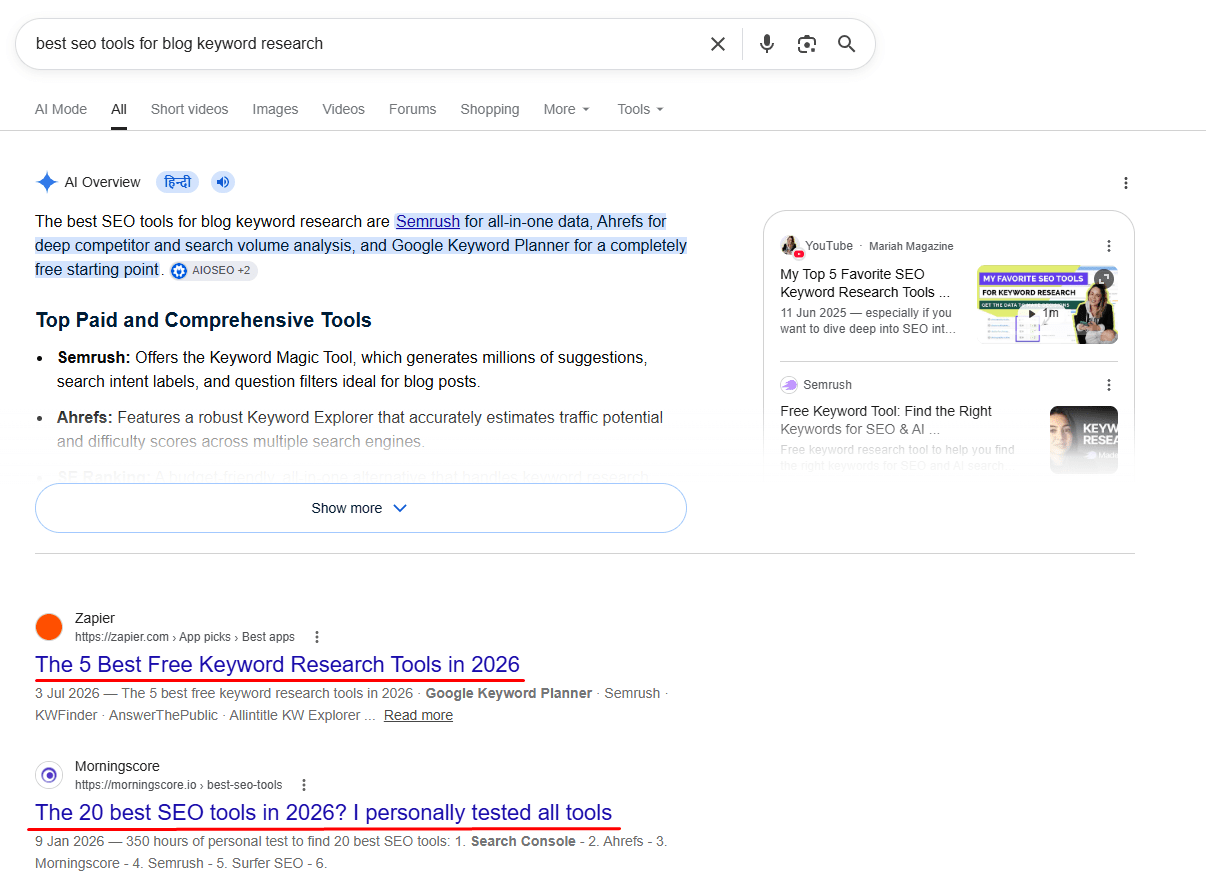Listen to AI Overview audio speaker icon
1206x885 pixels.
pyautogui.click(x=223, y=182)
